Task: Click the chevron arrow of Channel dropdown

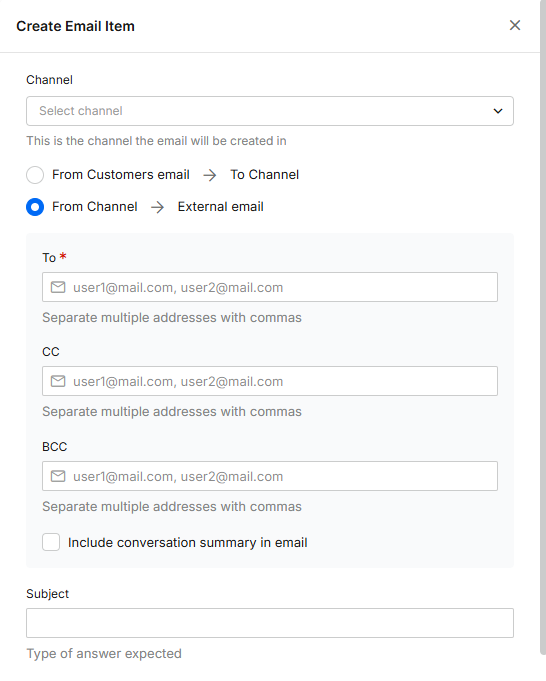Action: tap(498, 111)
